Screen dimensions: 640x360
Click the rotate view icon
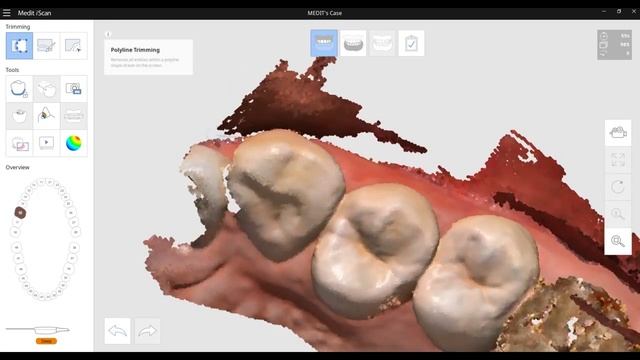click(618, 187)
